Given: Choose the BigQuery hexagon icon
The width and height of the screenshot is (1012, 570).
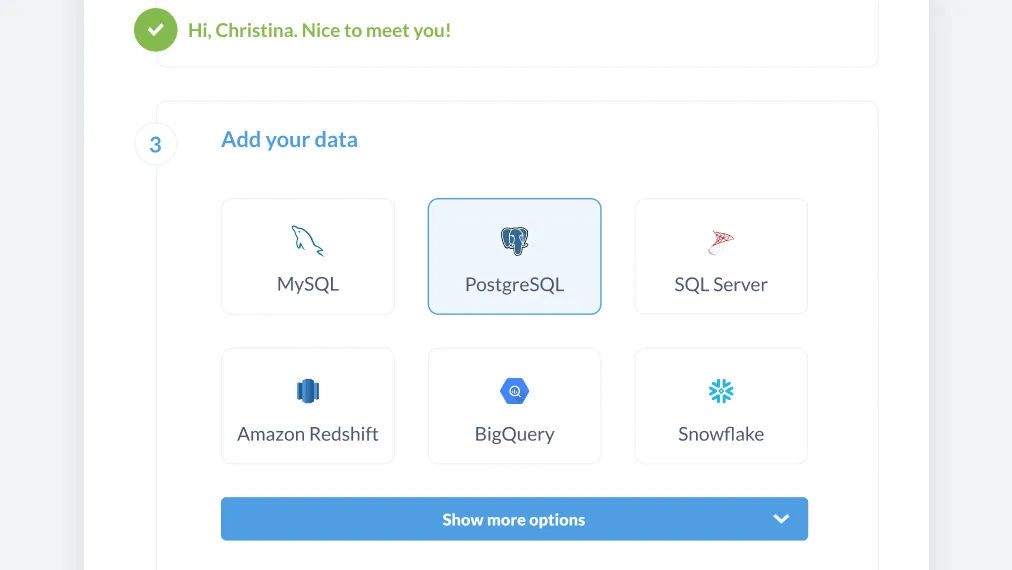Looking at the screenshot, I should click(514, 391).
